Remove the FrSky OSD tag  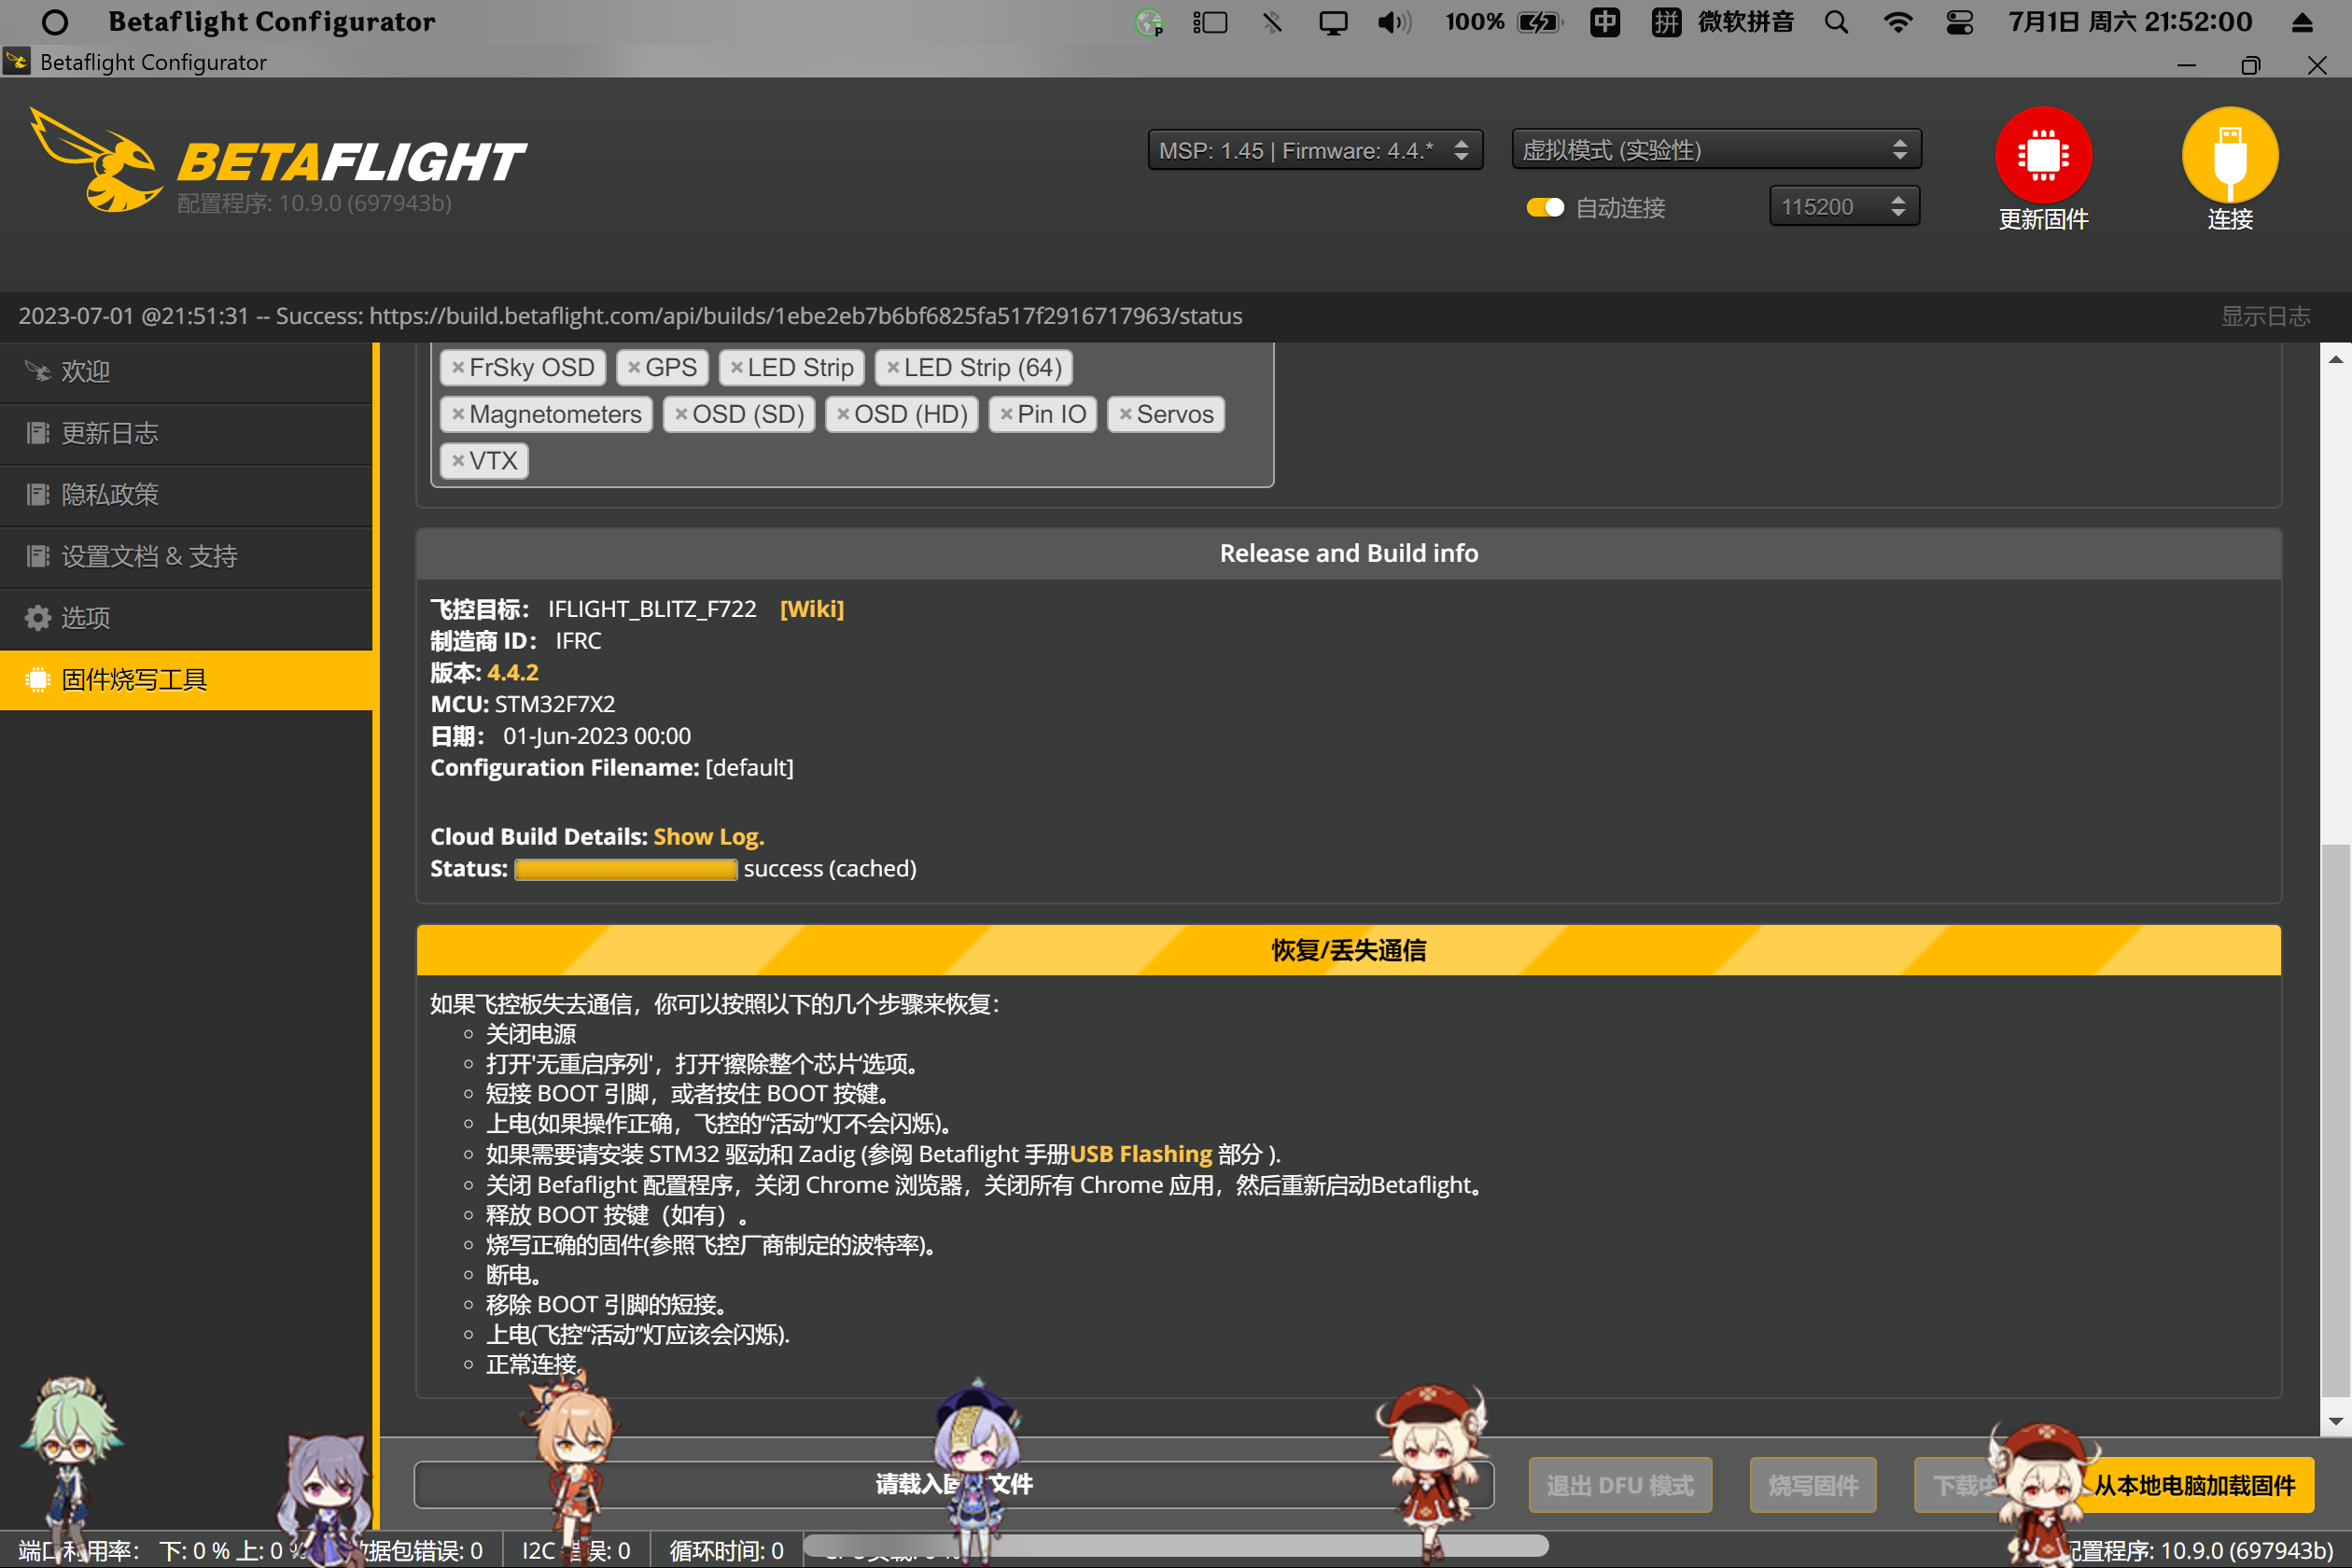click(457, 368)
